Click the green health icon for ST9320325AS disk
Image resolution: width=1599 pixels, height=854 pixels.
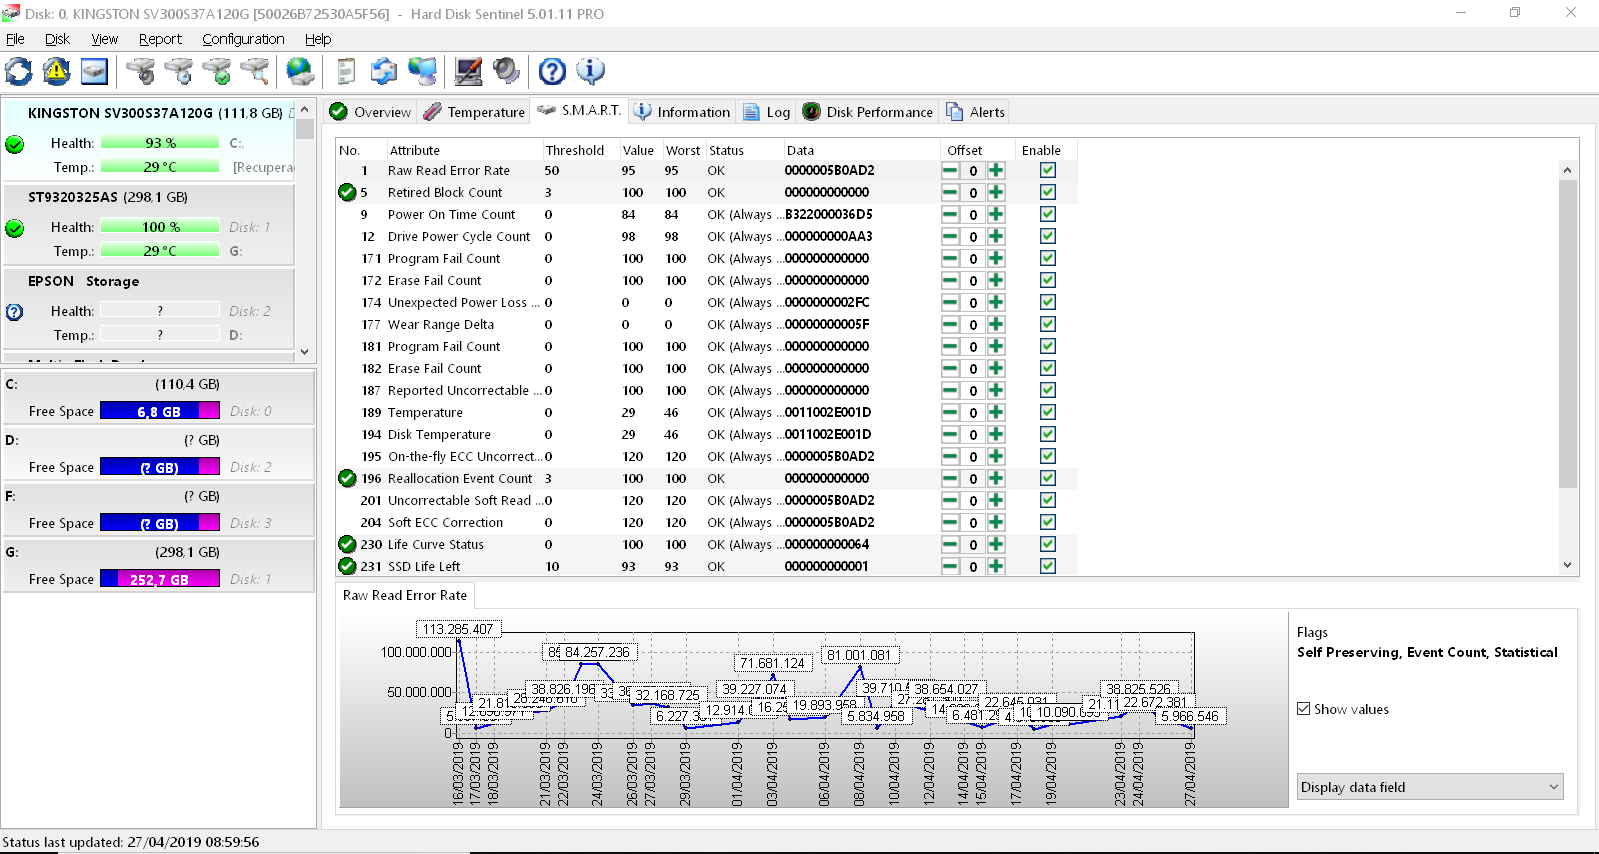tap(15, 228)
